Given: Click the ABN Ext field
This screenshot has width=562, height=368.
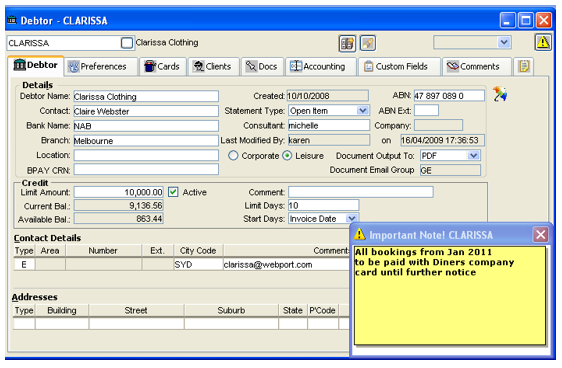Looking at the screenshot, I should coord(426,110).
